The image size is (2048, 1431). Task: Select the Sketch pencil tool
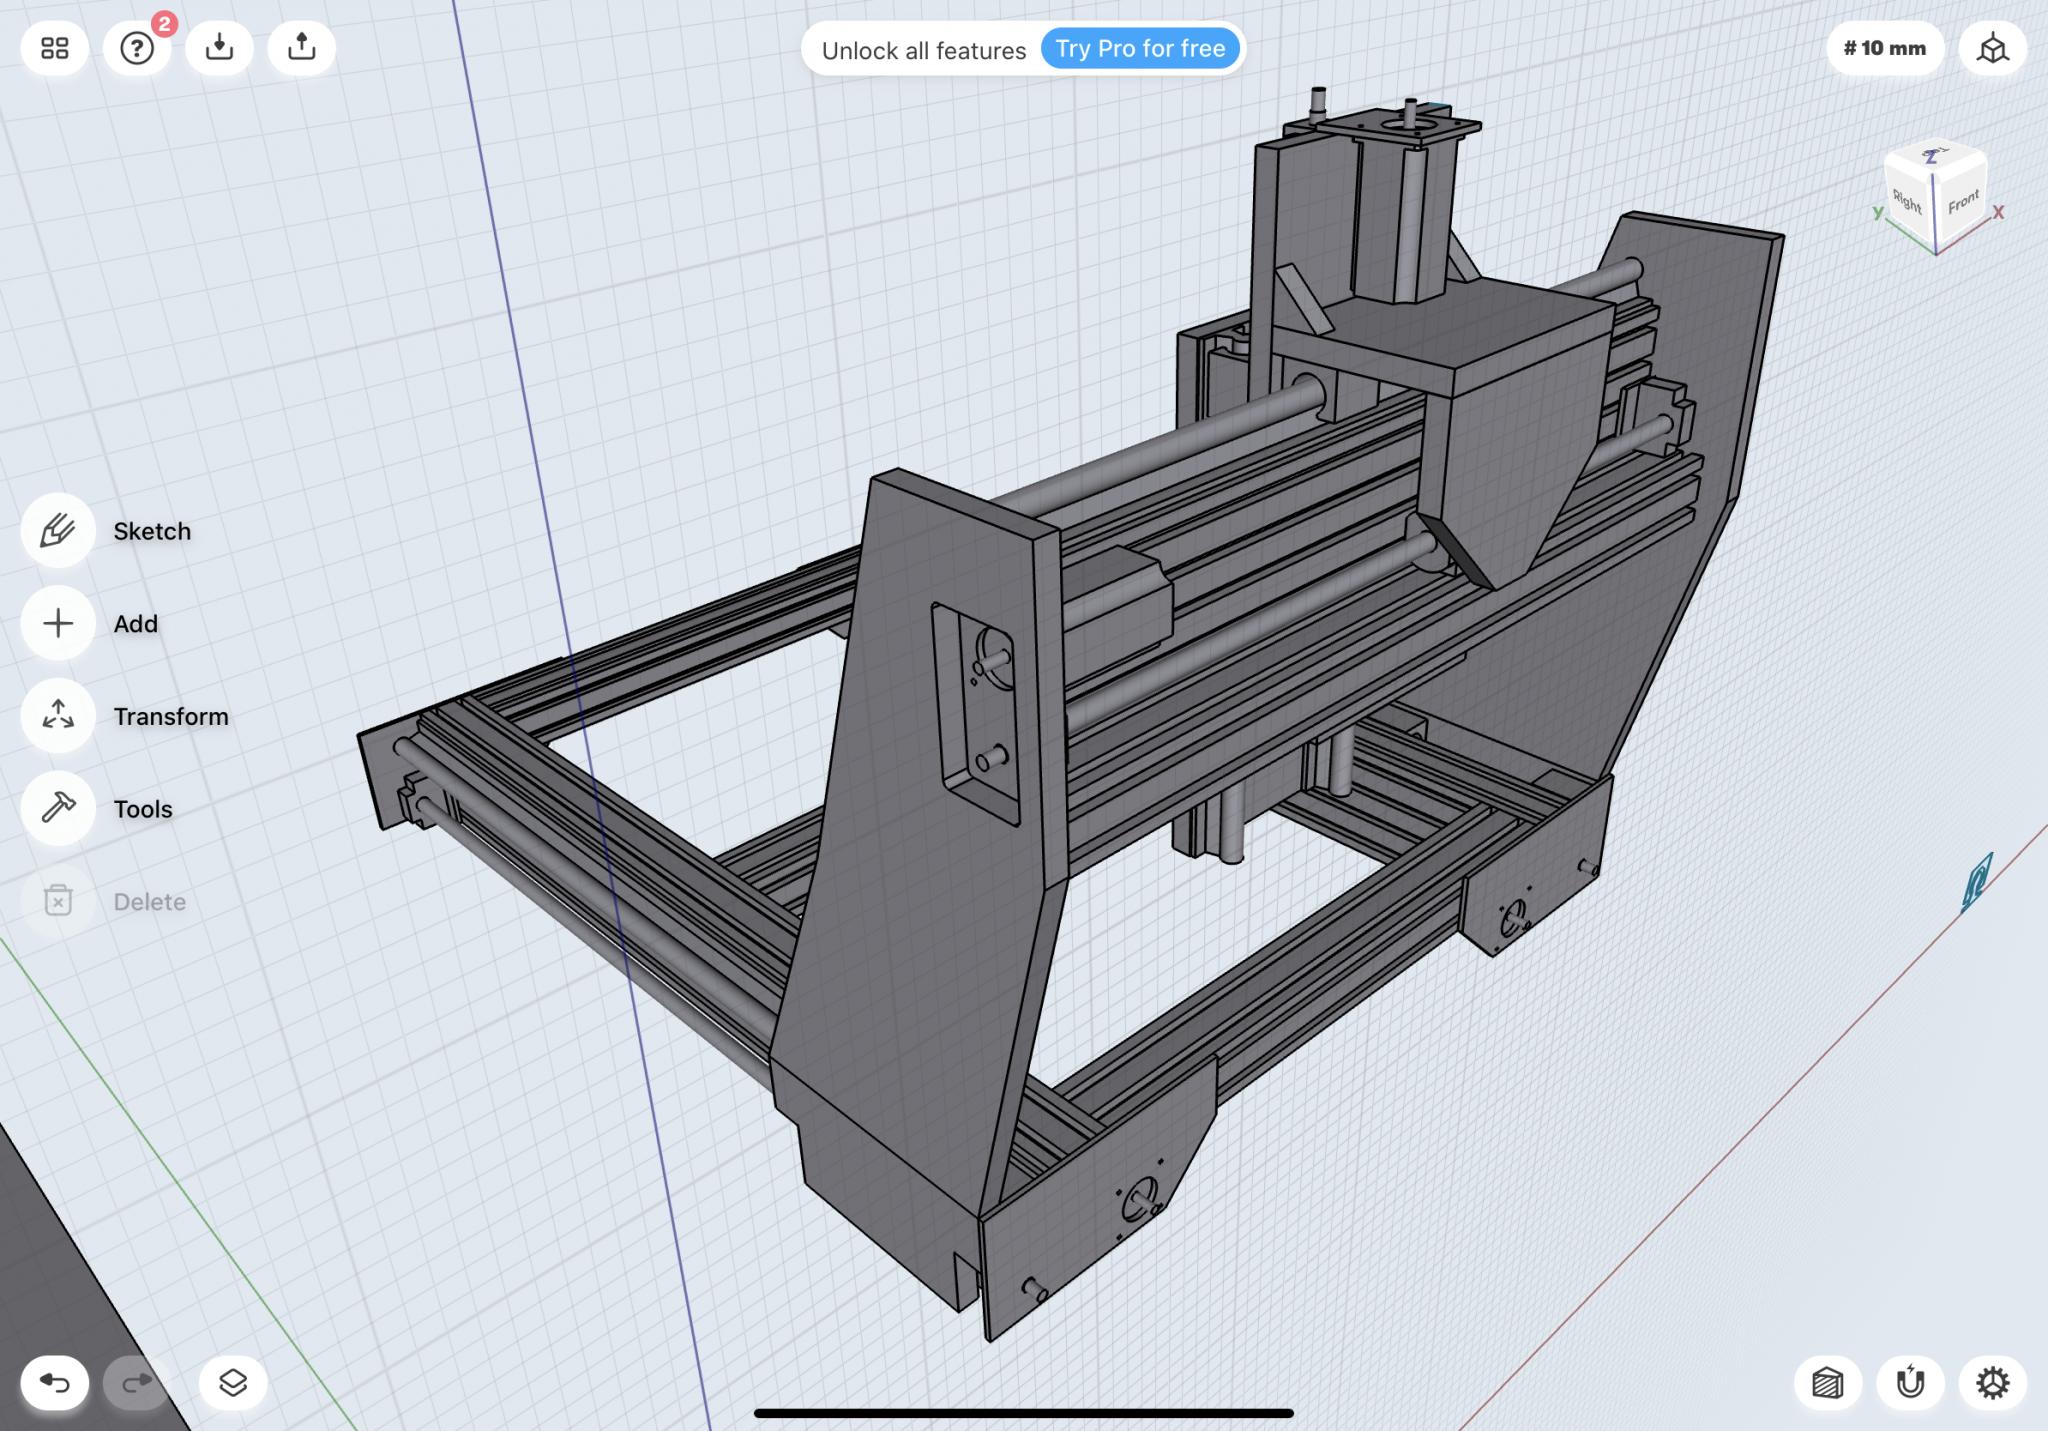[58, 531]
